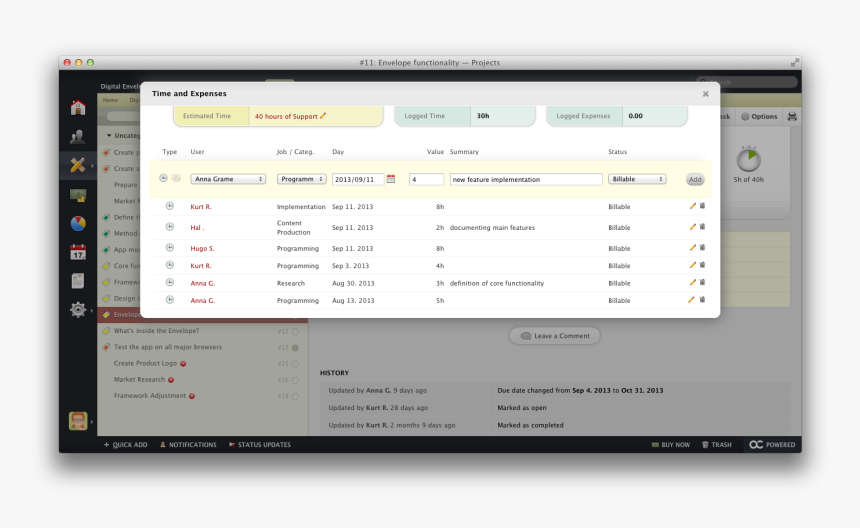This screenshot has width=860, height=528.
Task: Delete Anna G. Aug 13 Programming record
Action: (x=702, y=300)
